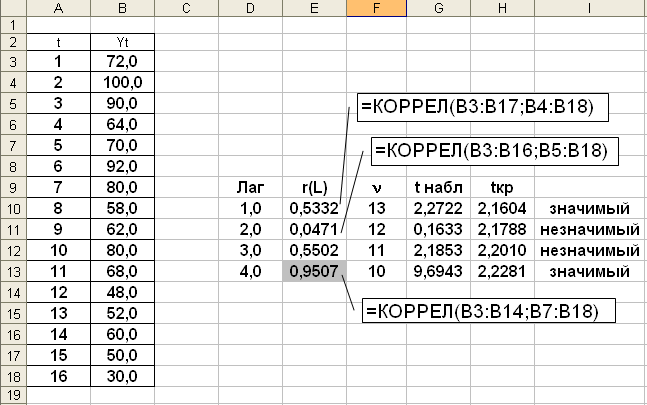Select row header 19
This screenshot has height=405, width=647.
point(13,395)
